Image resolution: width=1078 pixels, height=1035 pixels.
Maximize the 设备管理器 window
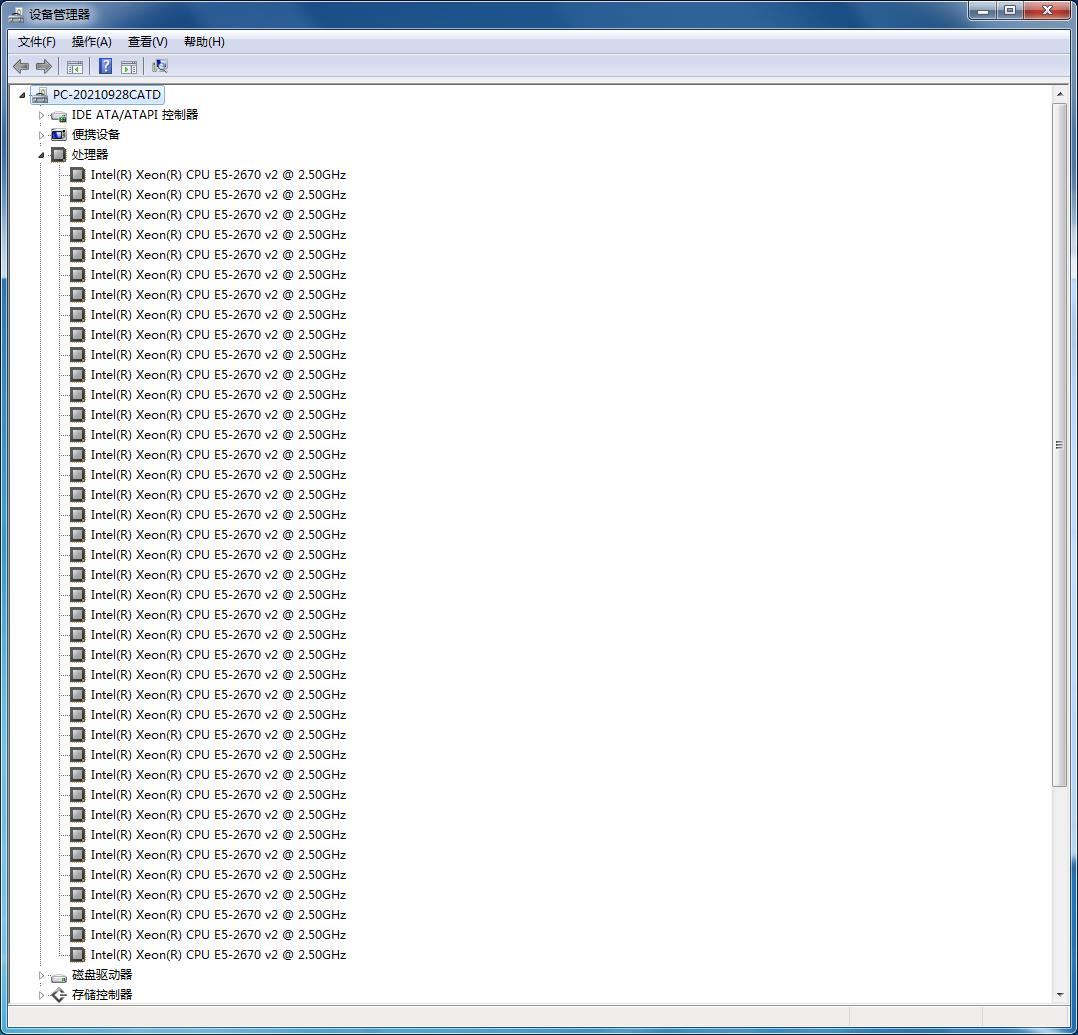[1010, 10]
